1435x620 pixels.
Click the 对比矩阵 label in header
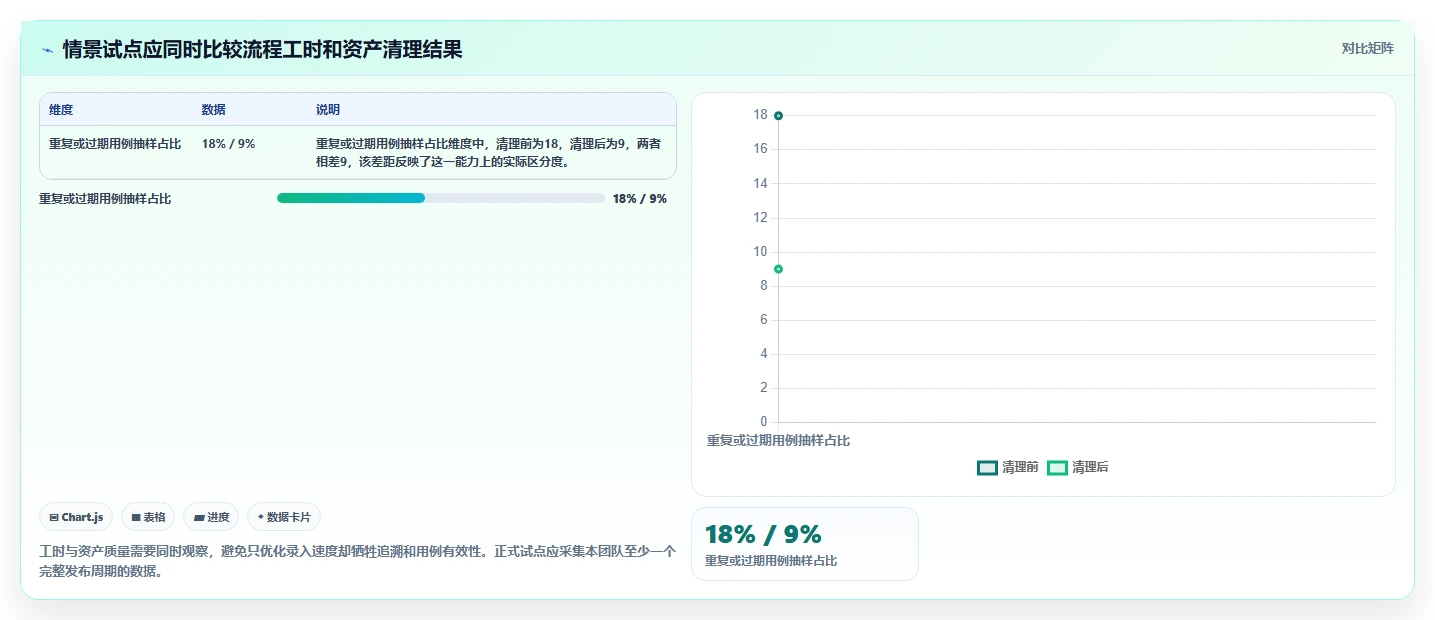pos(1367,48)
